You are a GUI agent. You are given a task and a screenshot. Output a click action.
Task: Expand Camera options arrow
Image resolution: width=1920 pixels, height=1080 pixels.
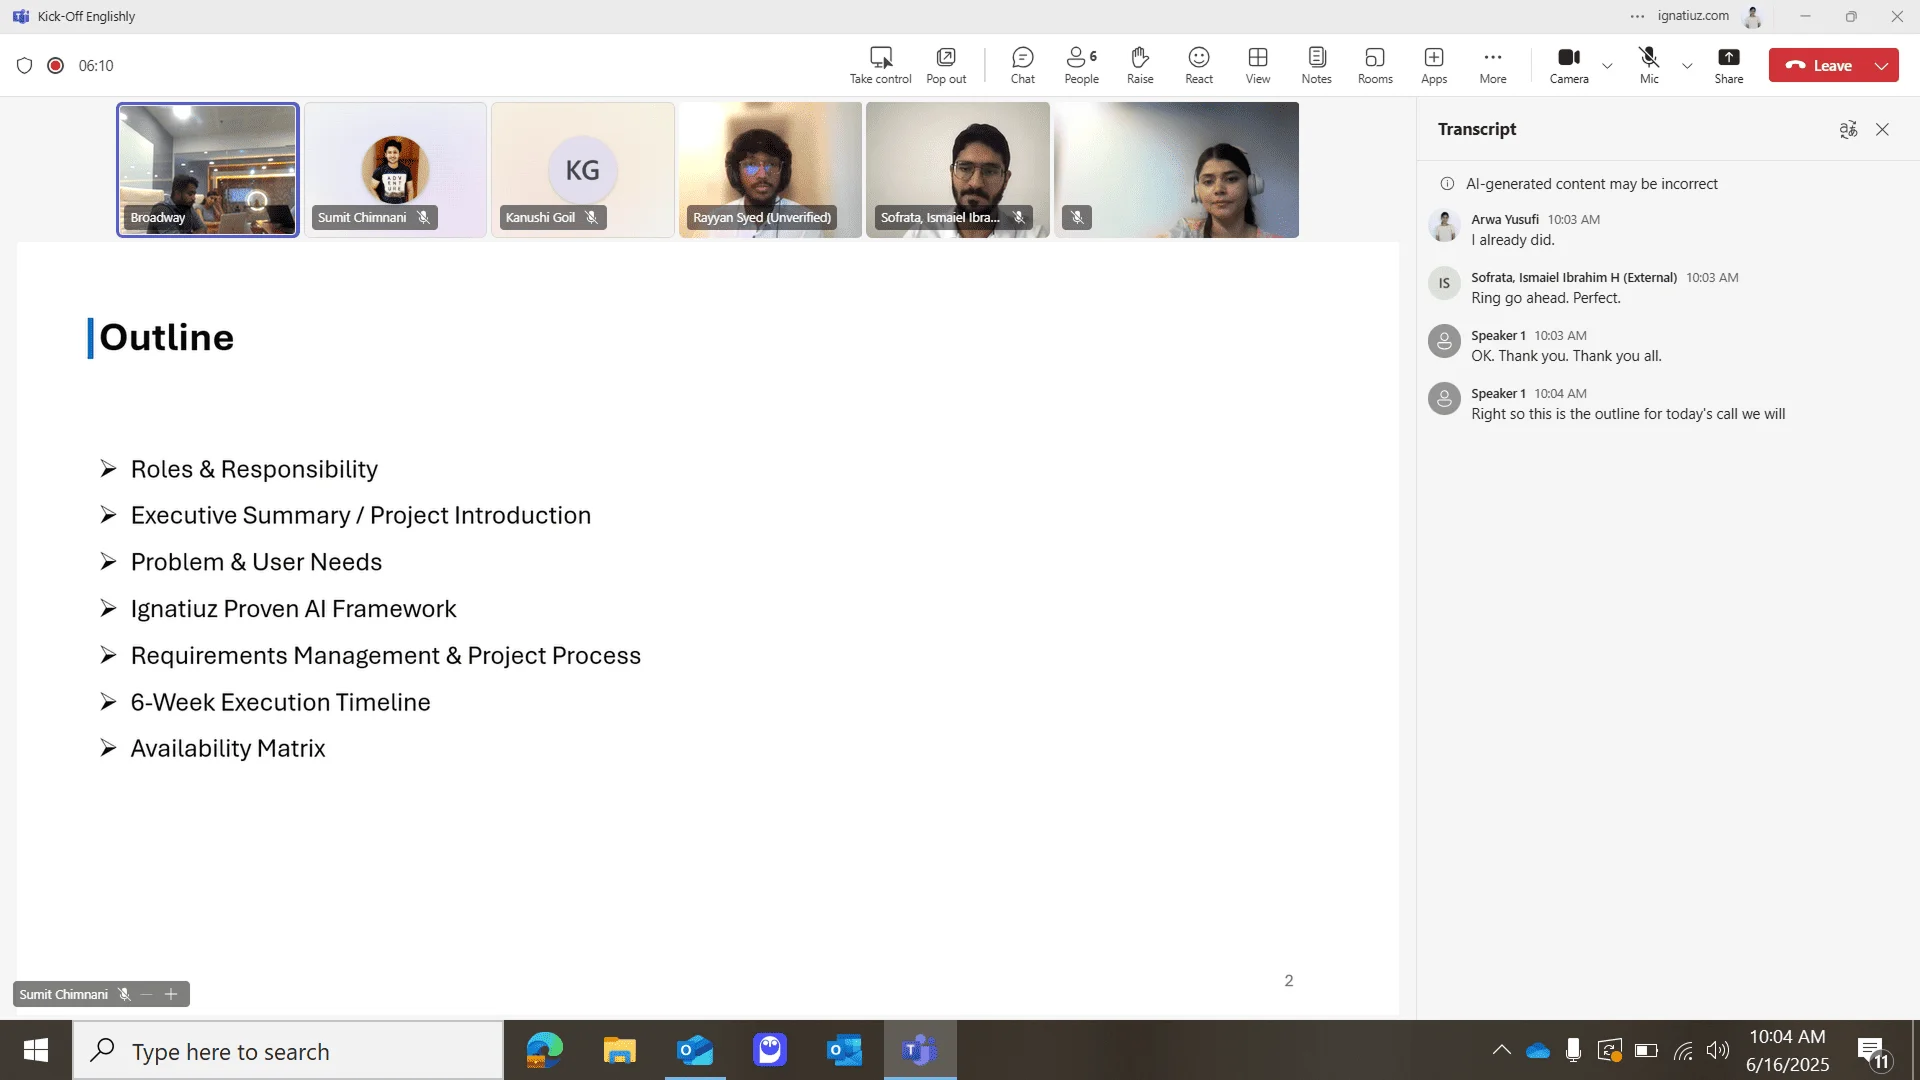pyautogui.click(x=1607, y=66)
